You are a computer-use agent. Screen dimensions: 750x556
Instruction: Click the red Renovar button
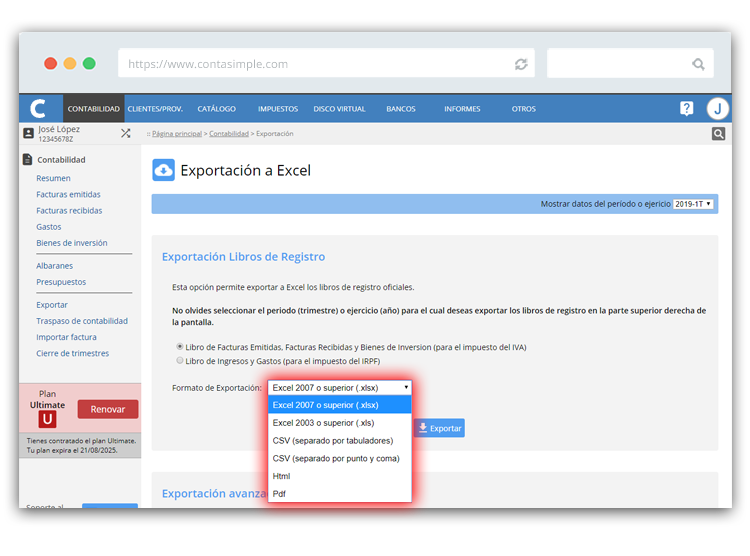coord(108,409)
